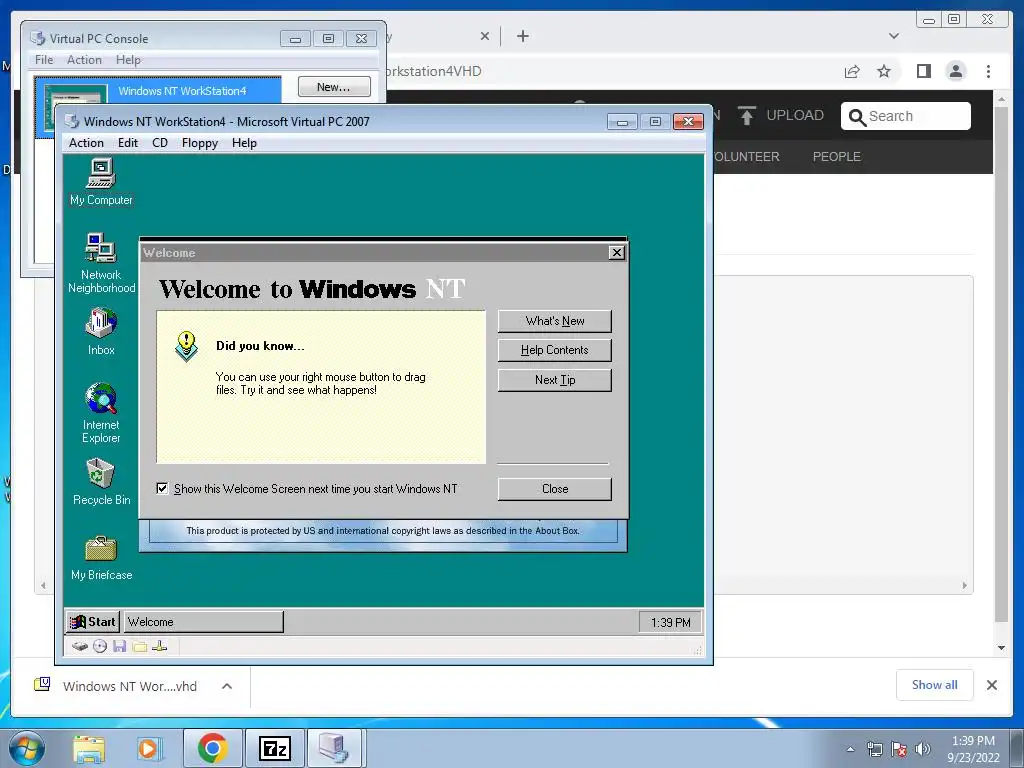Click the hard disk status icon
The image size is (1024, 768).
click(x=80, y=647)
